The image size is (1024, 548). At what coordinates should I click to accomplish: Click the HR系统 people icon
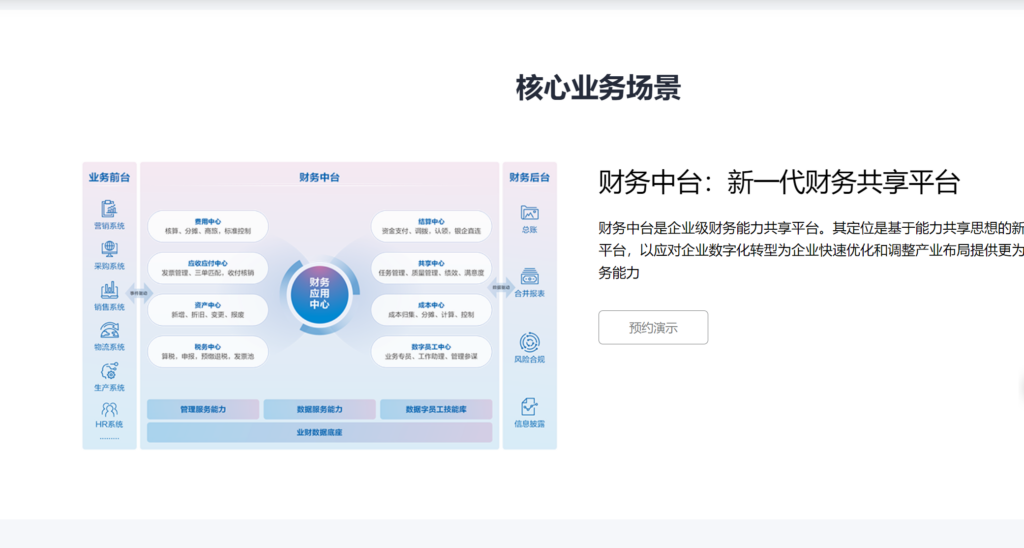[109, 409]
